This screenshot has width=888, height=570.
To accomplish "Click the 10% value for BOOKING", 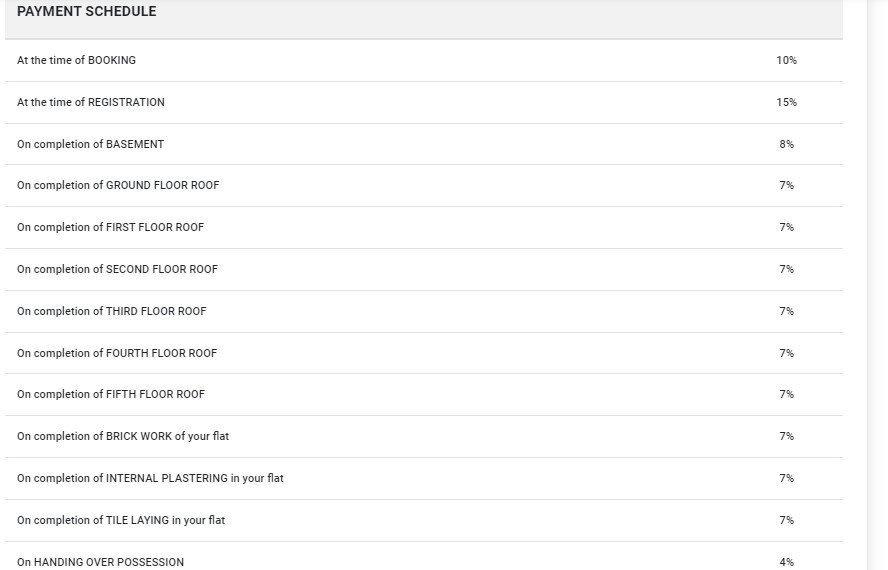I will click(x=786, y=60).
